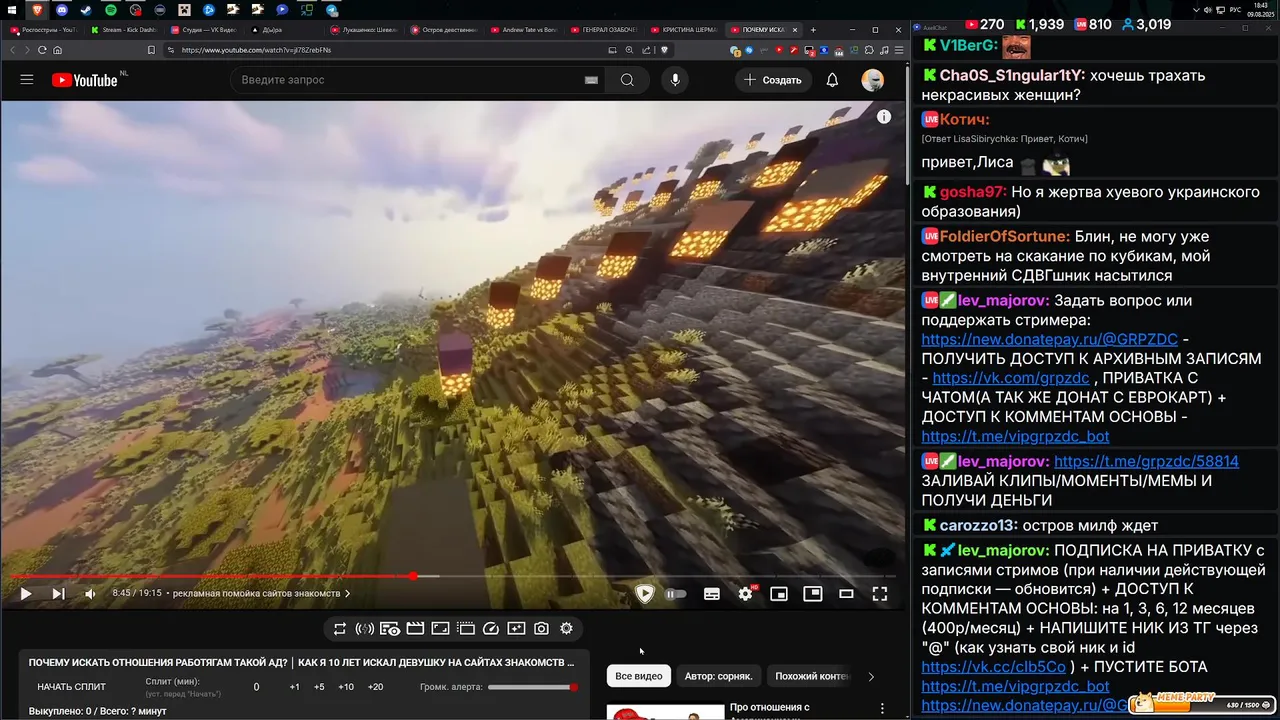This screenshot has height=720, width=1280.
Task: Open the YouTube hamburger guide menu
Action: (27, 80)
